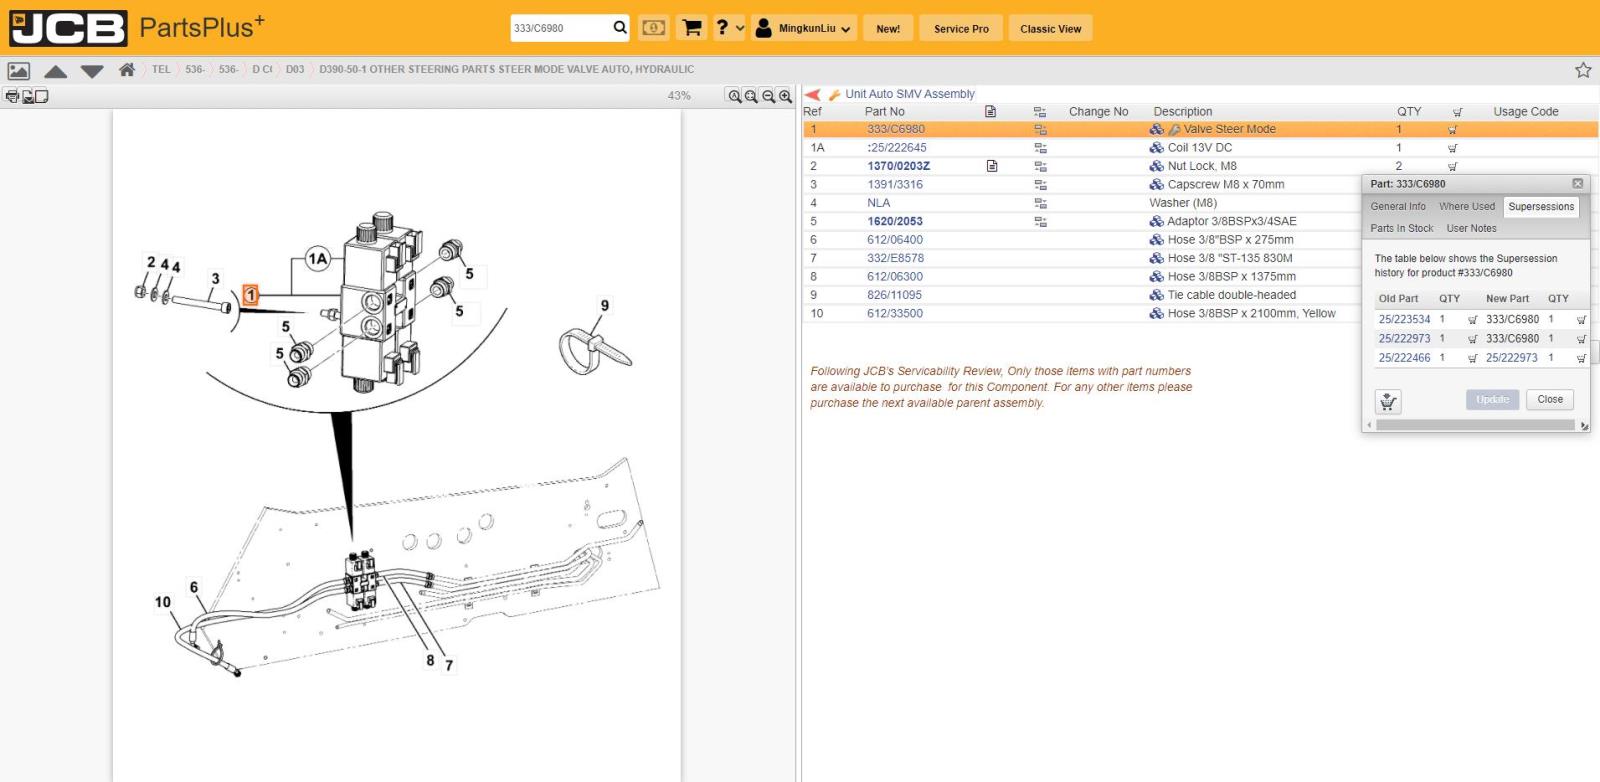Click the favorite star icon
Image resolution: width=1600 pixels, height=782 pixels.
pos(1583,70)
